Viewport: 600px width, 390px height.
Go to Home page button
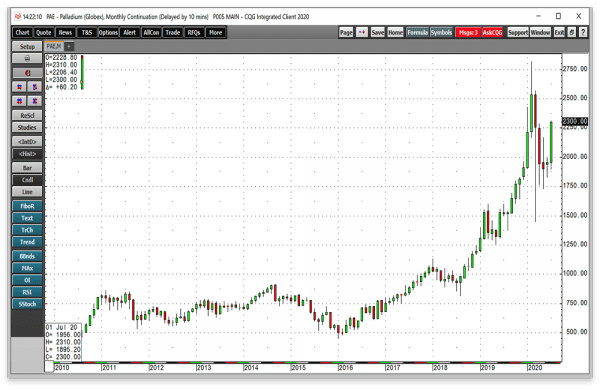point(395,33)
